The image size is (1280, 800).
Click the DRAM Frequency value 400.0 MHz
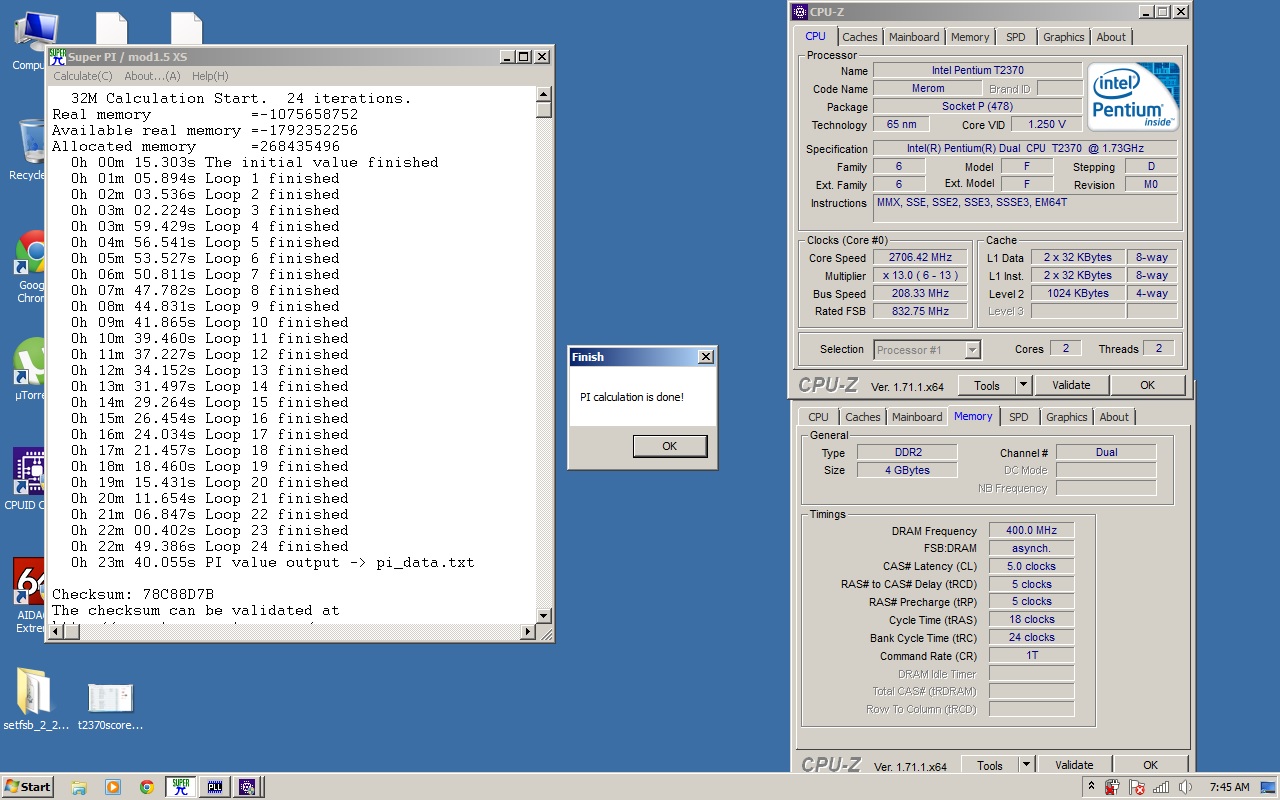(x=1032, y=530)
